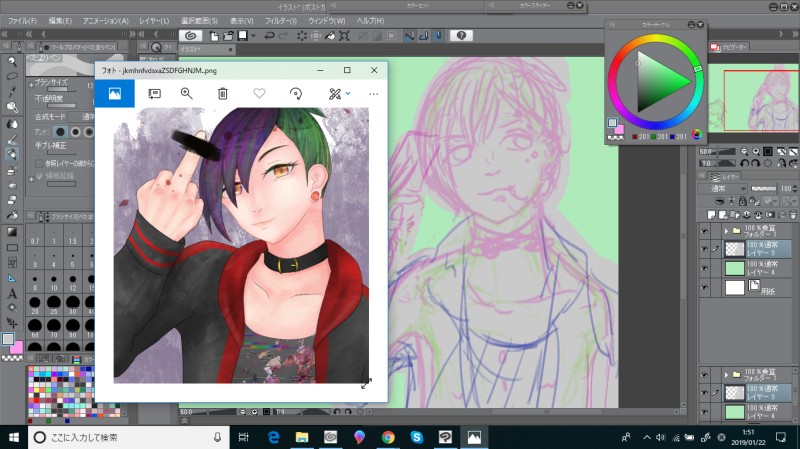Create a new file from command bar
The height and width of the screenshot is (449, 800).
click(x=214, y=36)
